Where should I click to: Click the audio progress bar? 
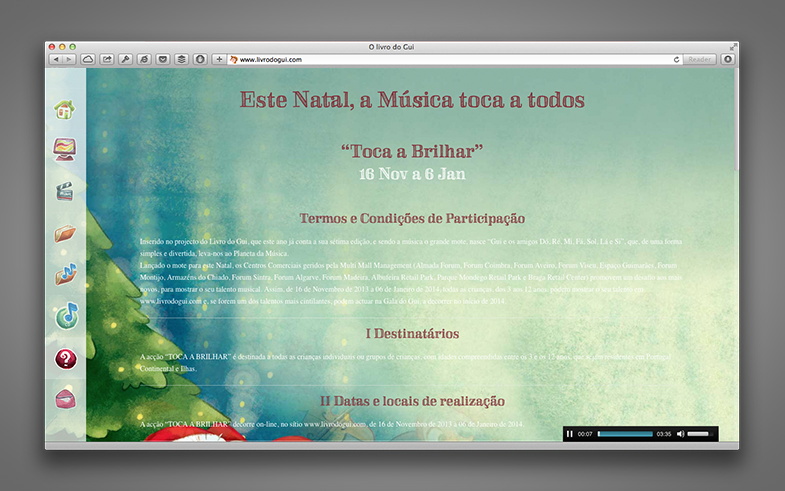pyautogui.click(x=625, y=434)
